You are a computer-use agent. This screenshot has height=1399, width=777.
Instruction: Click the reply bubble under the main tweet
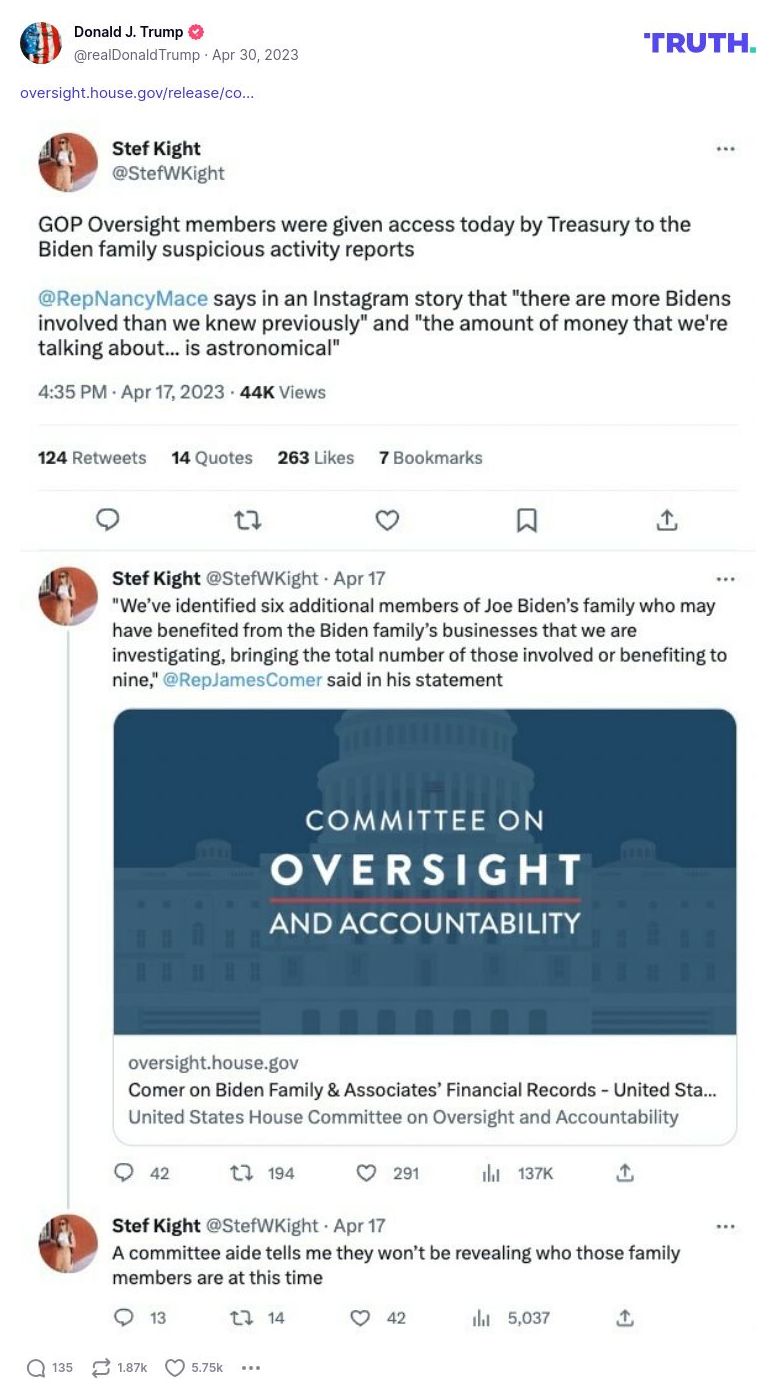107,520
